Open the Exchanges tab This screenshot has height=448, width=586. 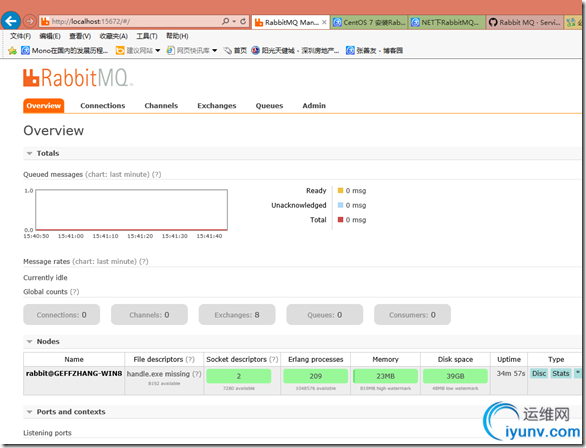click(x=217, y=106)
